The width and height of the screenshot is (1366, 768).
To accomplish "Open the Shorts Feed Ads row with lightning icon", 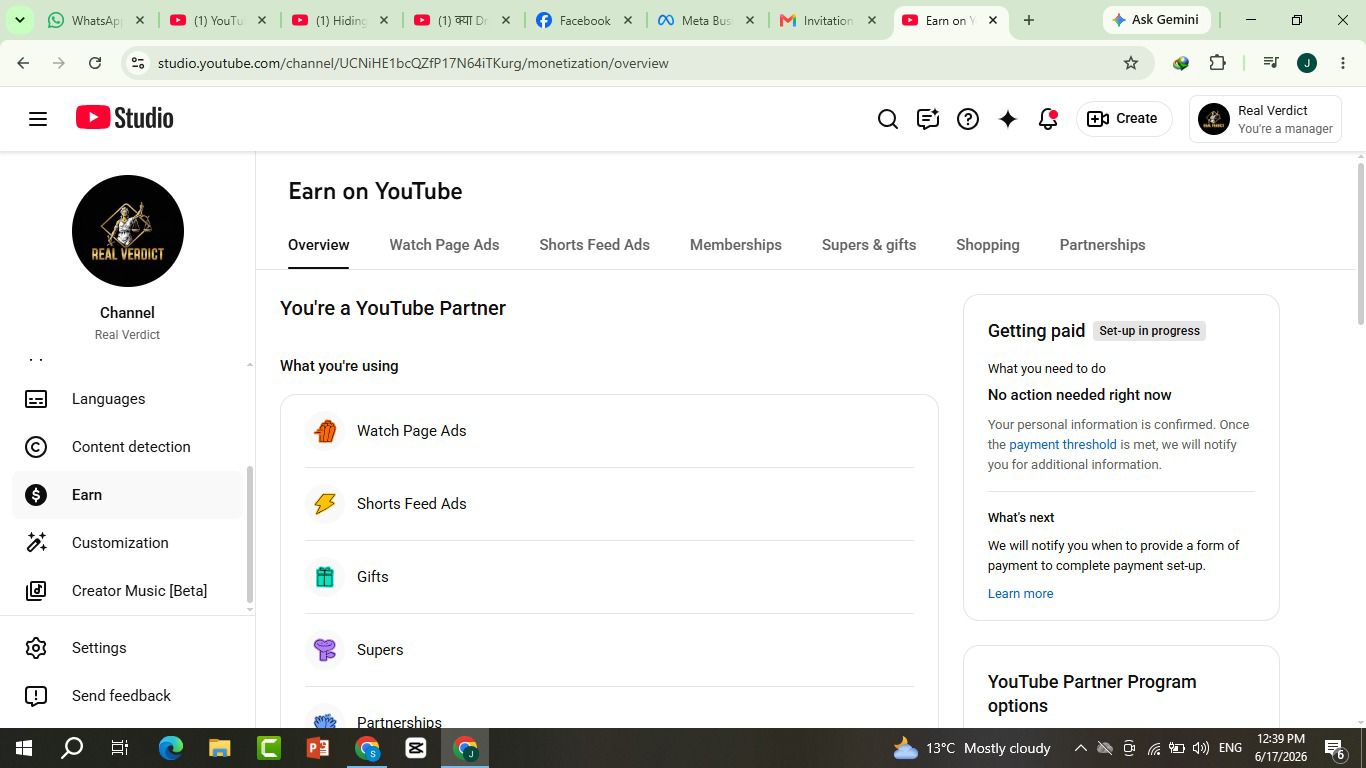I will 609,504.
